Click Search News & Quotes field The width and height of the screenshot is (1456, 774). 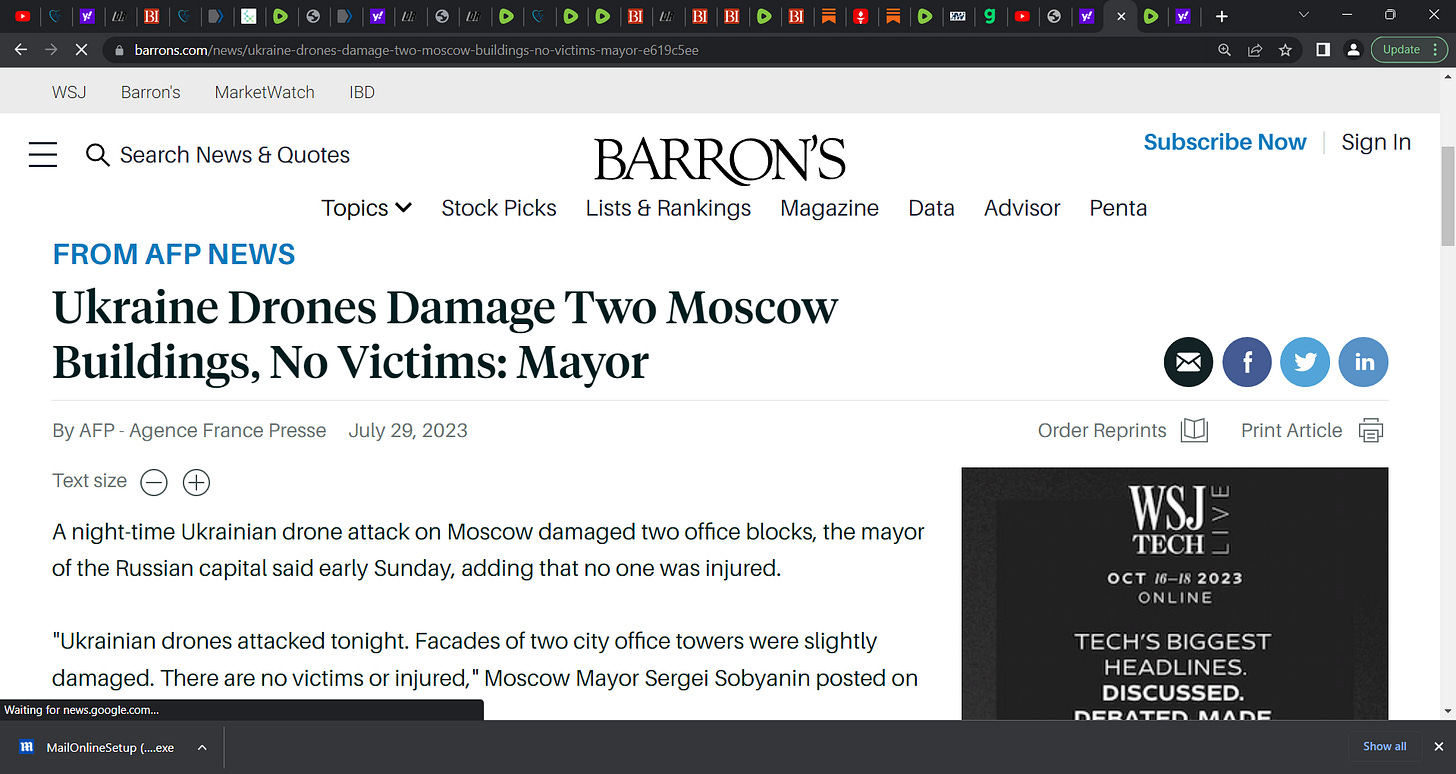(235, 155)
